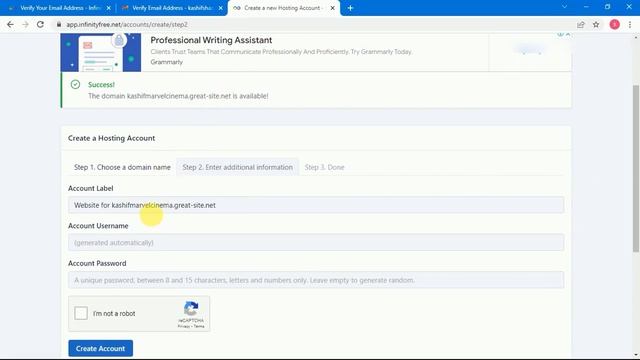640x360 pixels.
Task: Click the domain available success message text
Action: (178, 96)
